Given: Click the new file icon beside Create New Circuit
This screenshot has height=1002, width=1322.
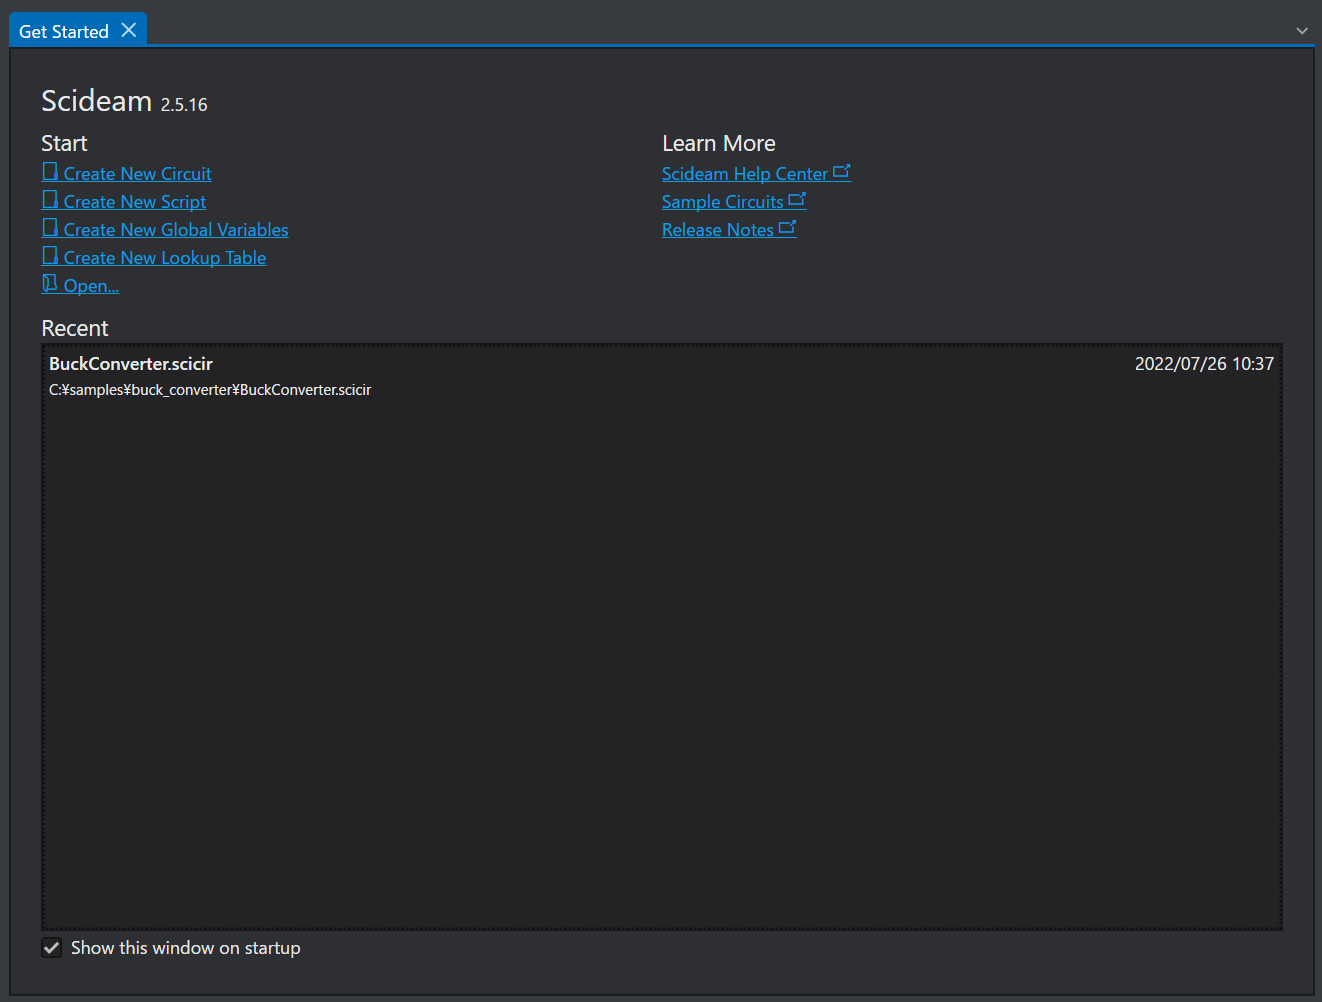Looking at the screenshot, I should point(50,172).
